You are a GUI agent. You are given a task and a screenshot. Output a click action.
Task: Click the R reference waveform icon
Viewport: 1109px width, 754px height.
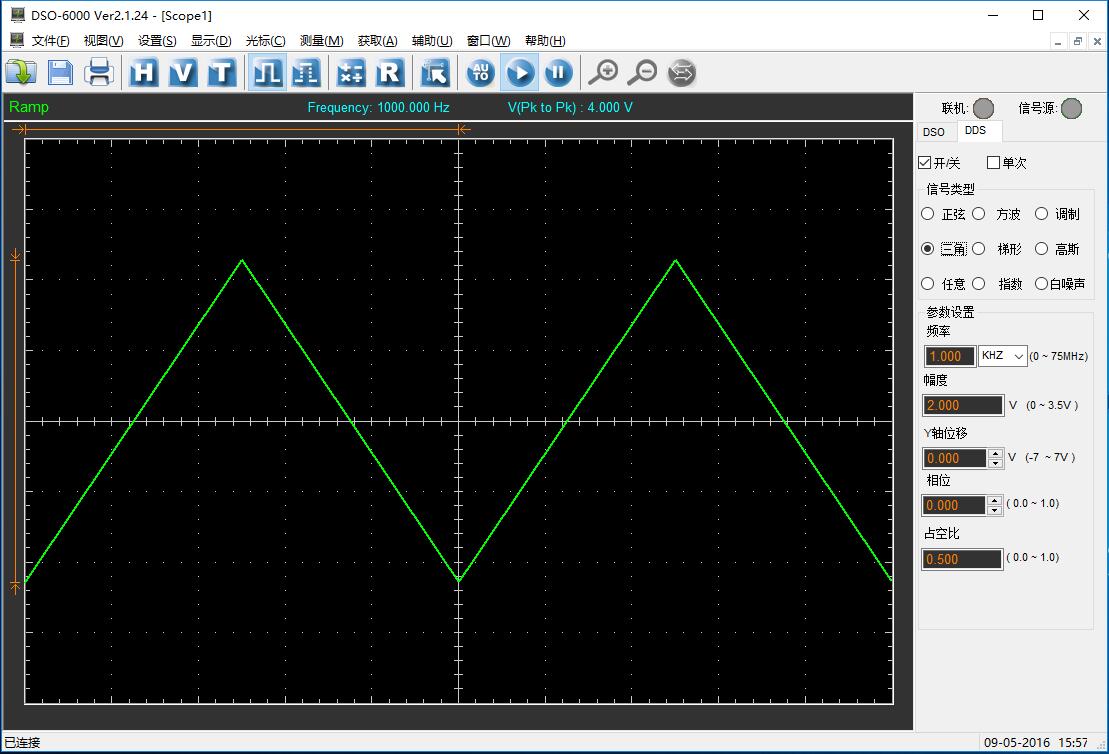(x=389, y=72)
